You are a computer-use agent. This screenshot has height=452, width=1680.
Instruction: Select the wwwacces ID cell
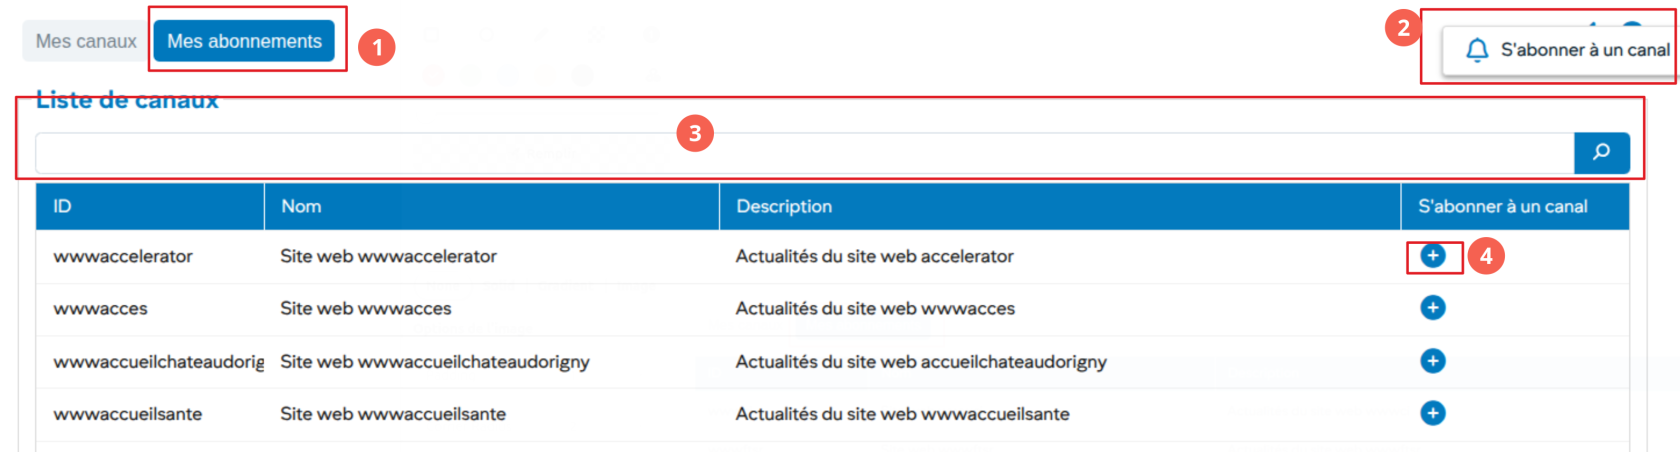point(100,308)
